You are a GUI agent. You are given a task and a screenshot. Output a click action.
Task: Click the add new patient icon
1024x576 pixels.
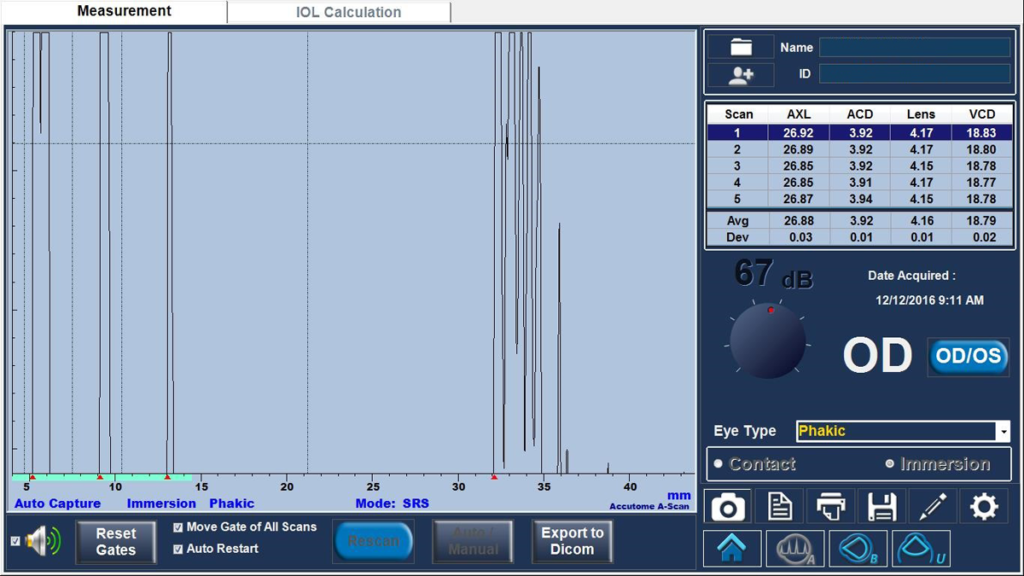point(739,74)
